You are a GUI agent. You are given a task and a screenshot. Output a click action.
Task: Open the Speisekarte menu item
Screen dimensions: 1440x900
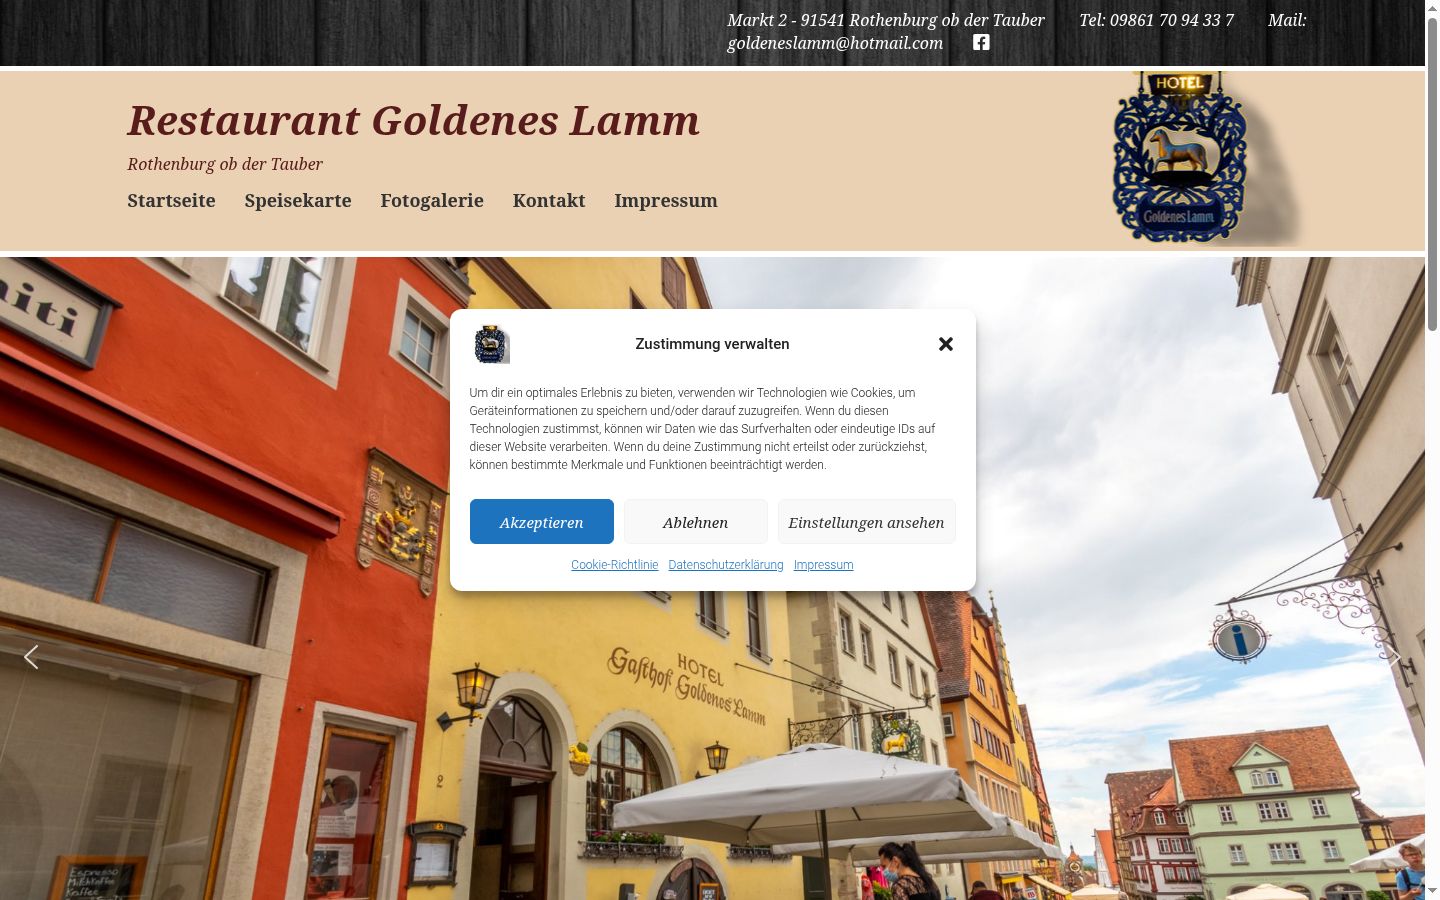(x=298, y=201)
